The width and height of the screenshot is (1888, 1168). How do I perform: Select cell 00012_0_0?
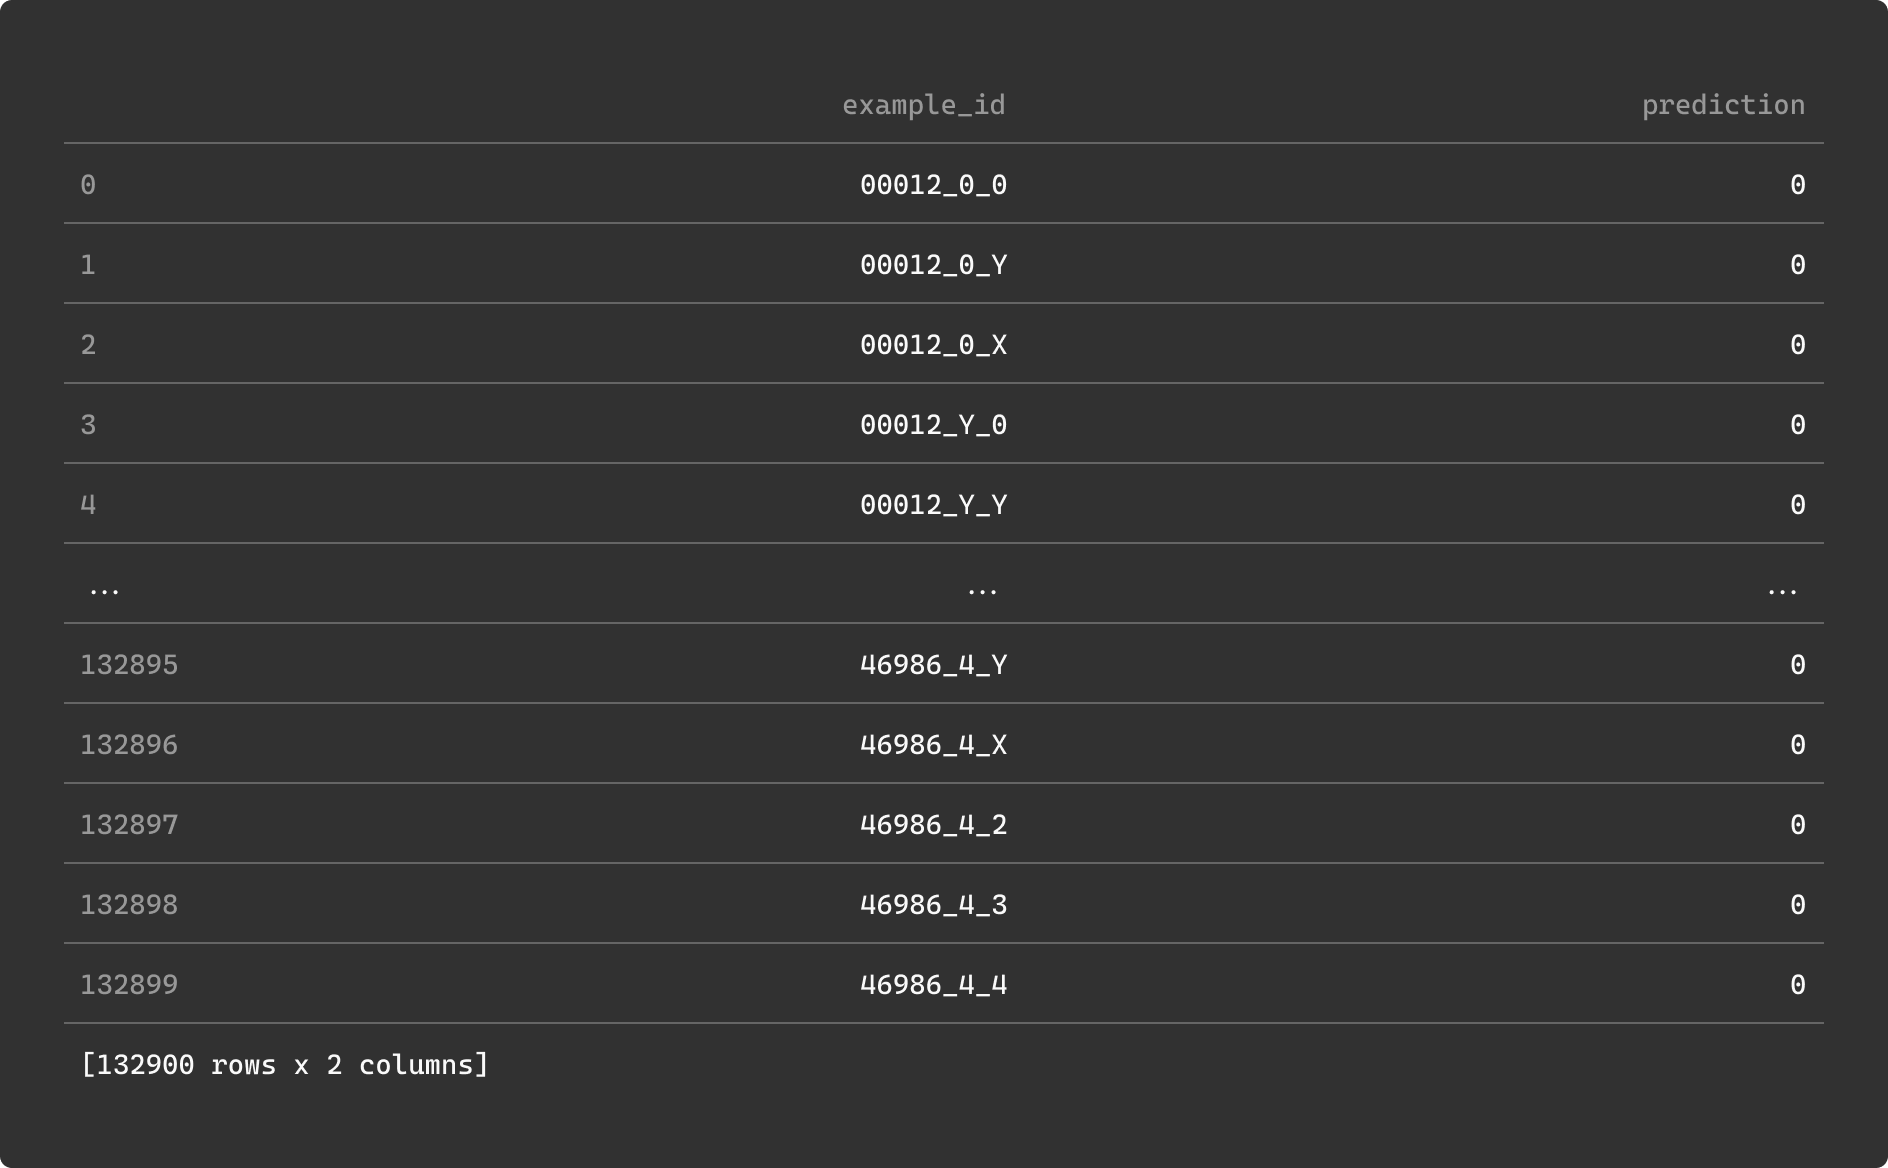pos(933,185)
